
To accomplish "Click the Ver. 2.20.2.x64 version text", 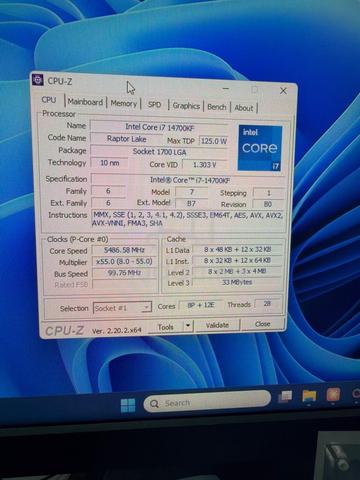I will 117,331.
